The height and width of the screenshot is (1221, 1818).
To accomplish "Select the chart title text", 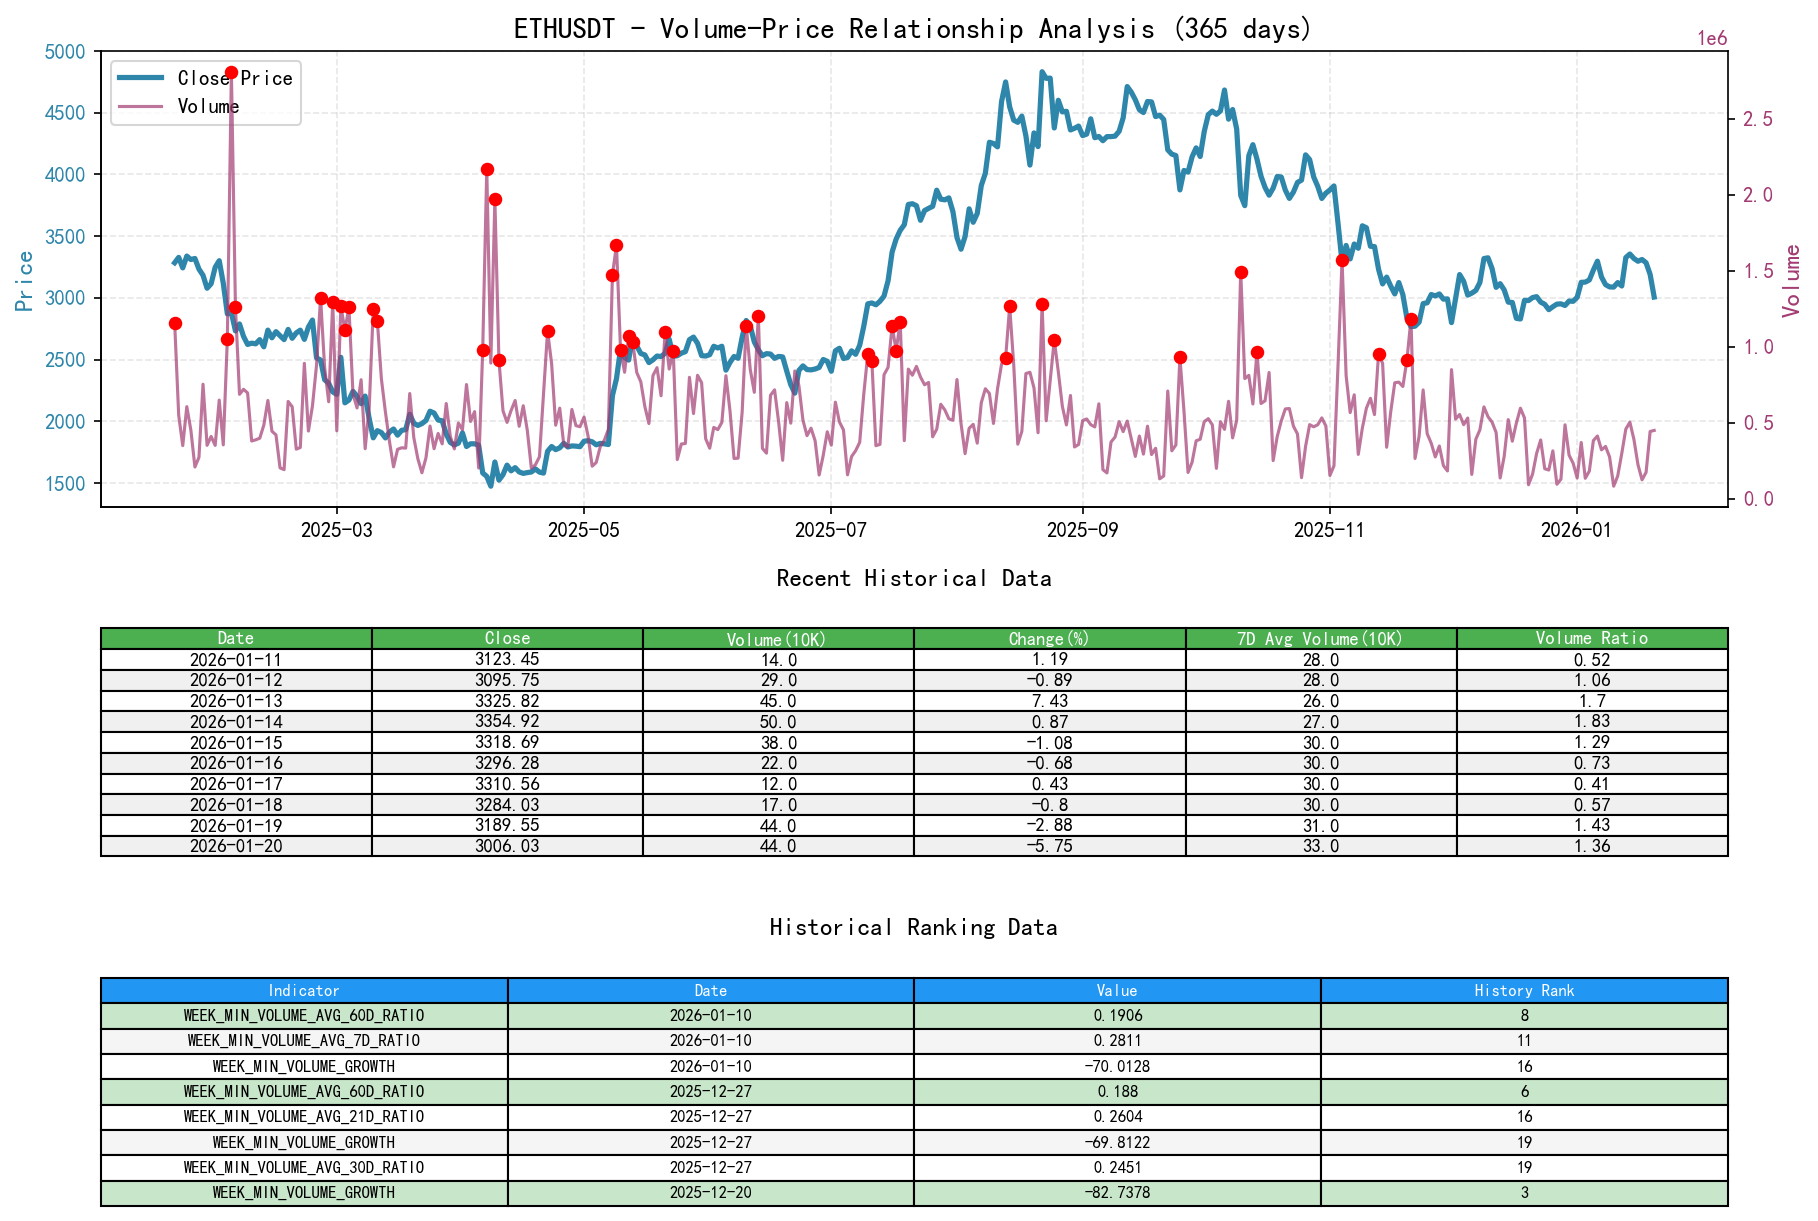I will (x=912, y=28).
